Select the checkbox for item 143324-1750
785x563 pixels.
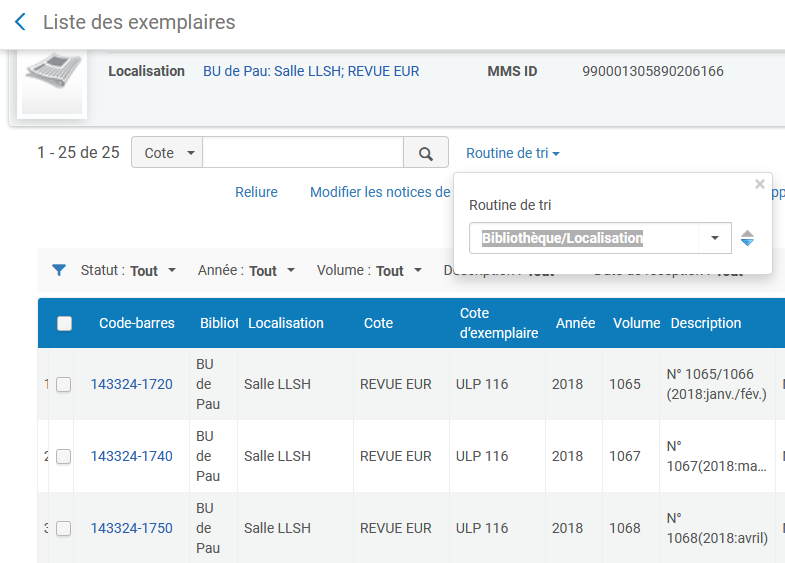[64, 529]
